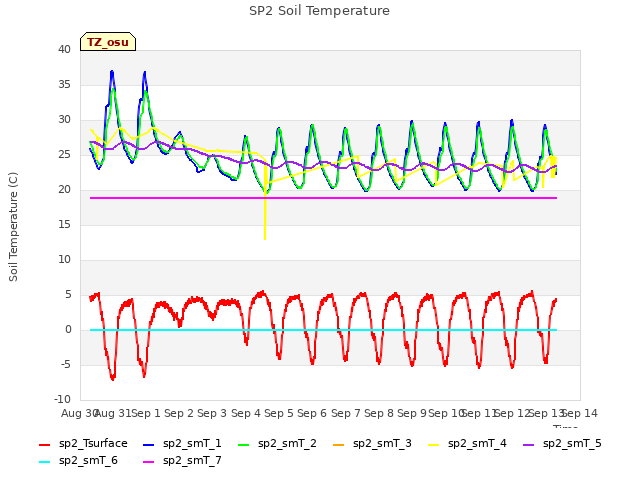The width and height of the screenshot is (640, 480).
Task: Click the magenta sp2_smT_7 legend swatch
Action: 149,462
